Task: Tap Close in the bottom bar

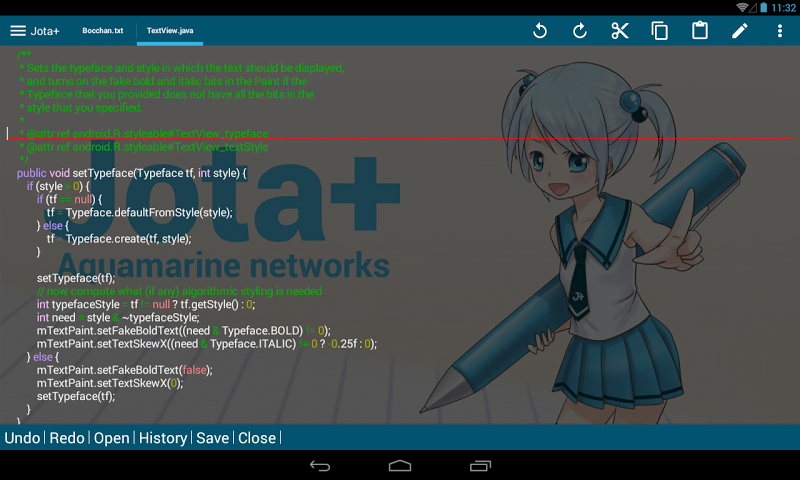Action: [257, 438]
